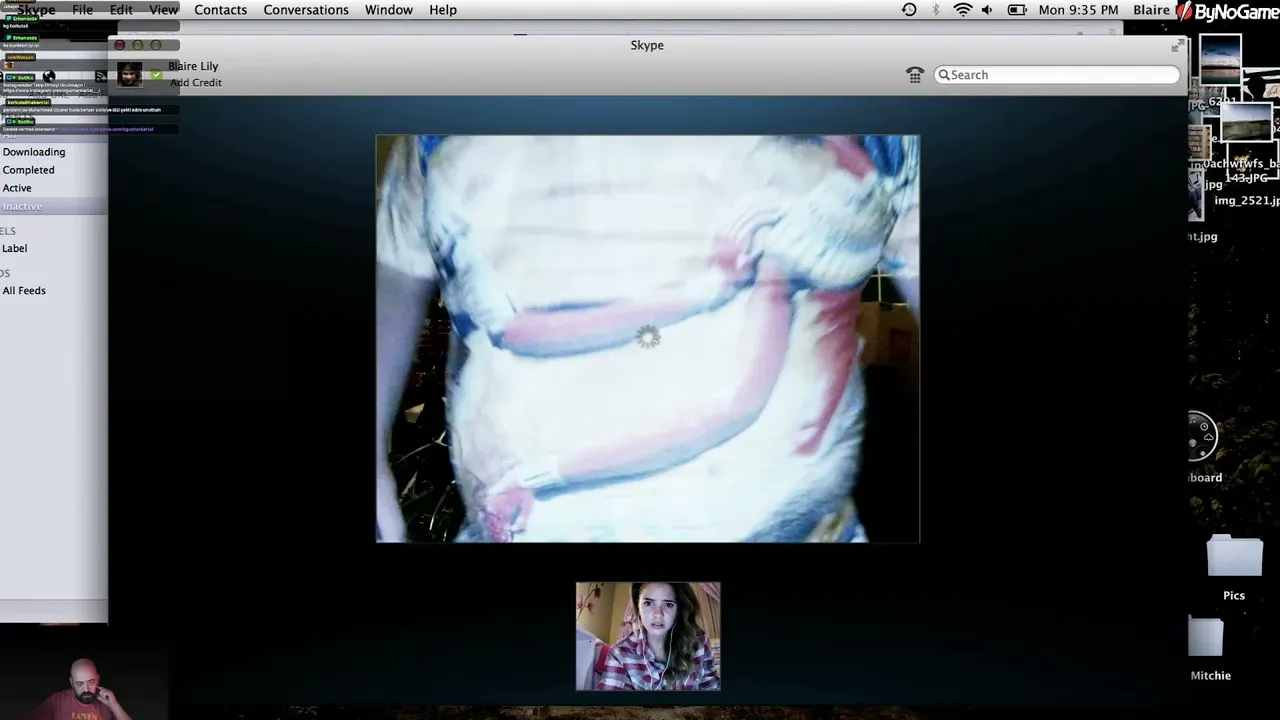Click the Add Credit link
This screenshot has height=720, width=1280.
[x=196, y=83]
